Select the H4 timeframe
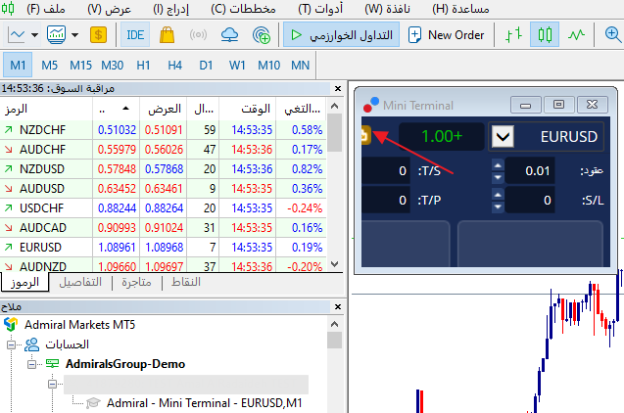Image resolution: width=624 pixels, height=413 pixels. pos(175,65)
